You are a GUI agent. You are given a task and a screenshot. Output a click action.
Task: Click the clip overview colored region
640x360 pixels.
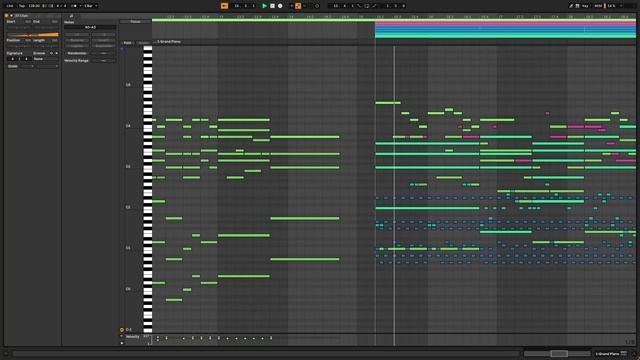pyautogui.click(x=505, y=30)
